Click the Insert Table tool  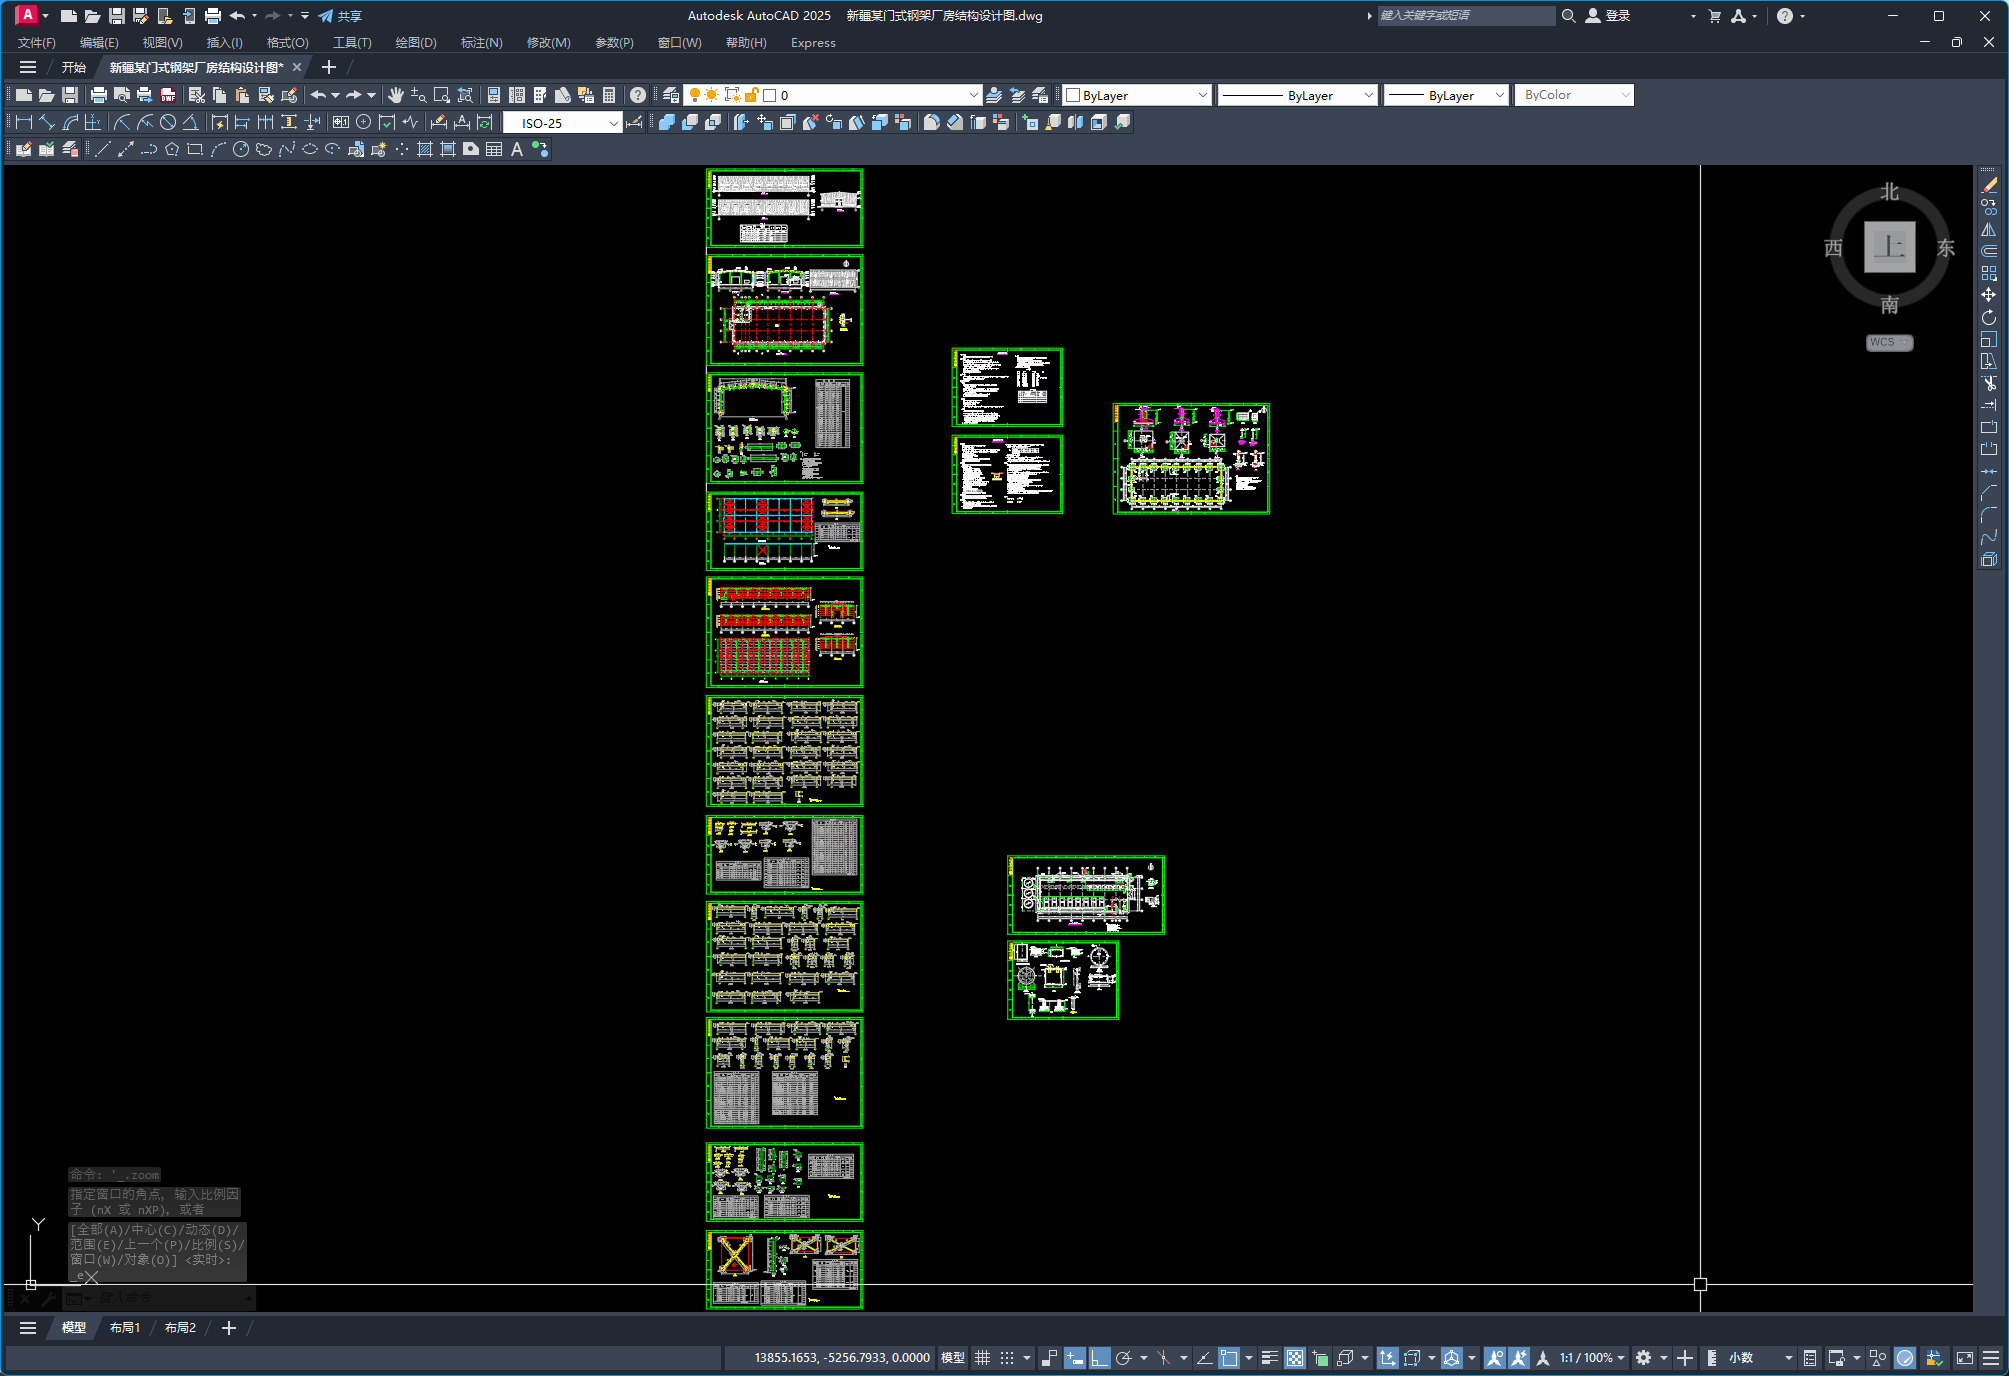point(494,149)
